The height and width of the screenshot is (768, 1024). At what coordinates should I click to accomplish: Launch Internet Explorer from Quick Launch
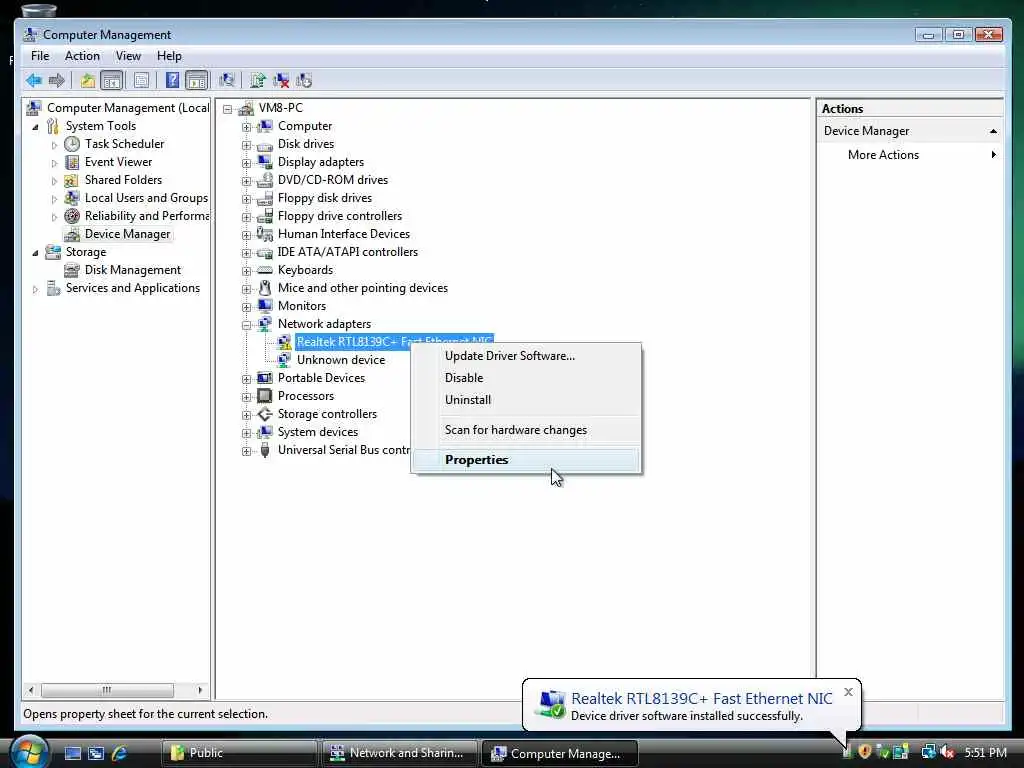(120, 753)
